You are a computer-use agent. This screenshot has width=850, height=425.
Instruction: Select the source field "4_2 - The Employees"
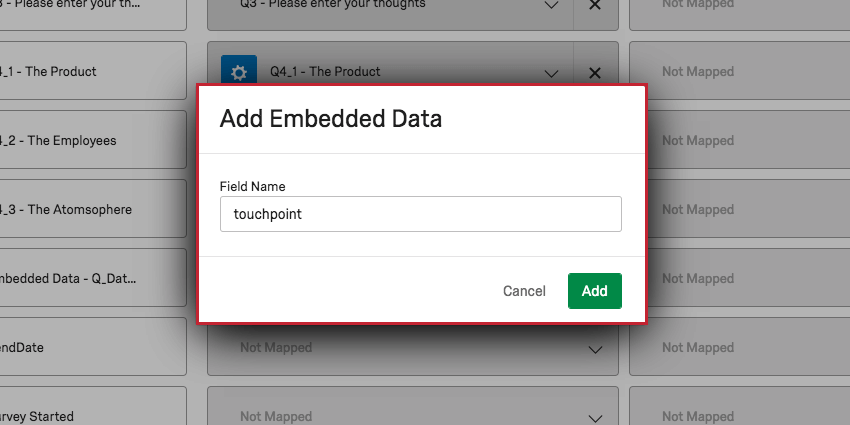(90, 141)
